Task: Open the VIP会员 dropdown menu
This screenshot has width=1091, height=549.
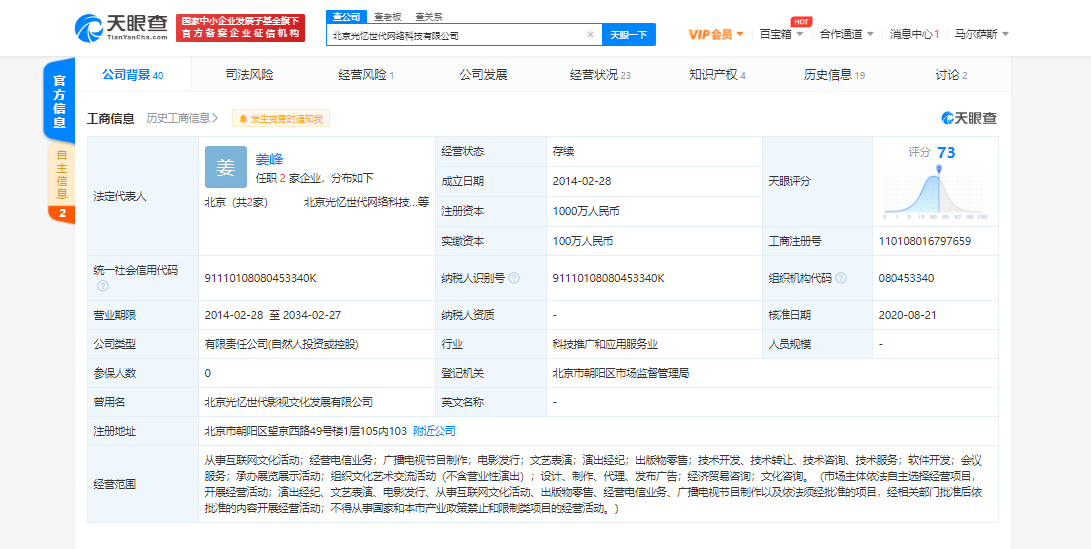Action: coord(716,34)
